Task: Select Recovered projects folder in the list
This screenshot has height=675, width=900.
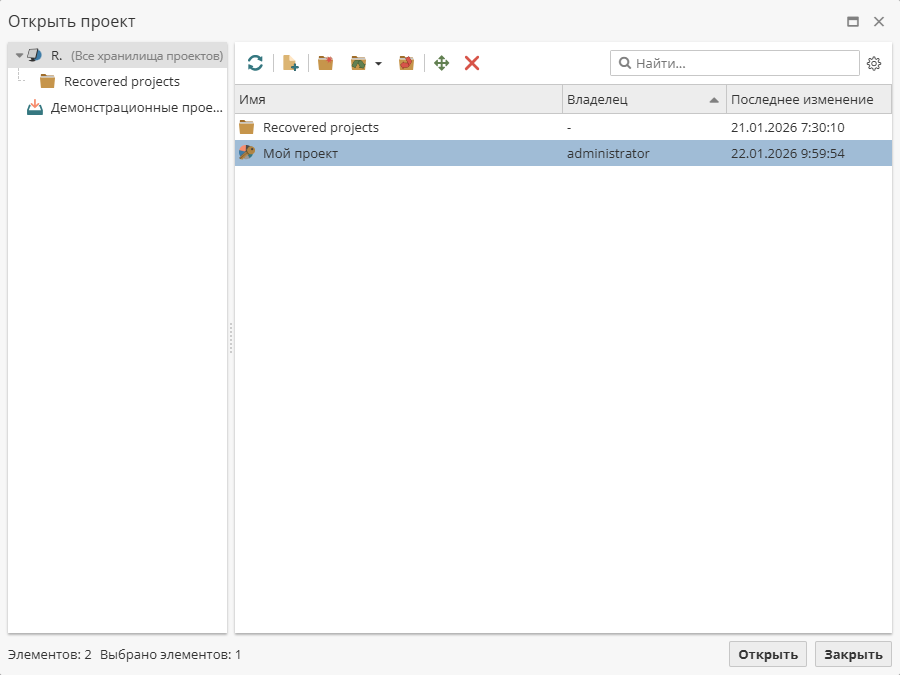Action: click(320, 127)
